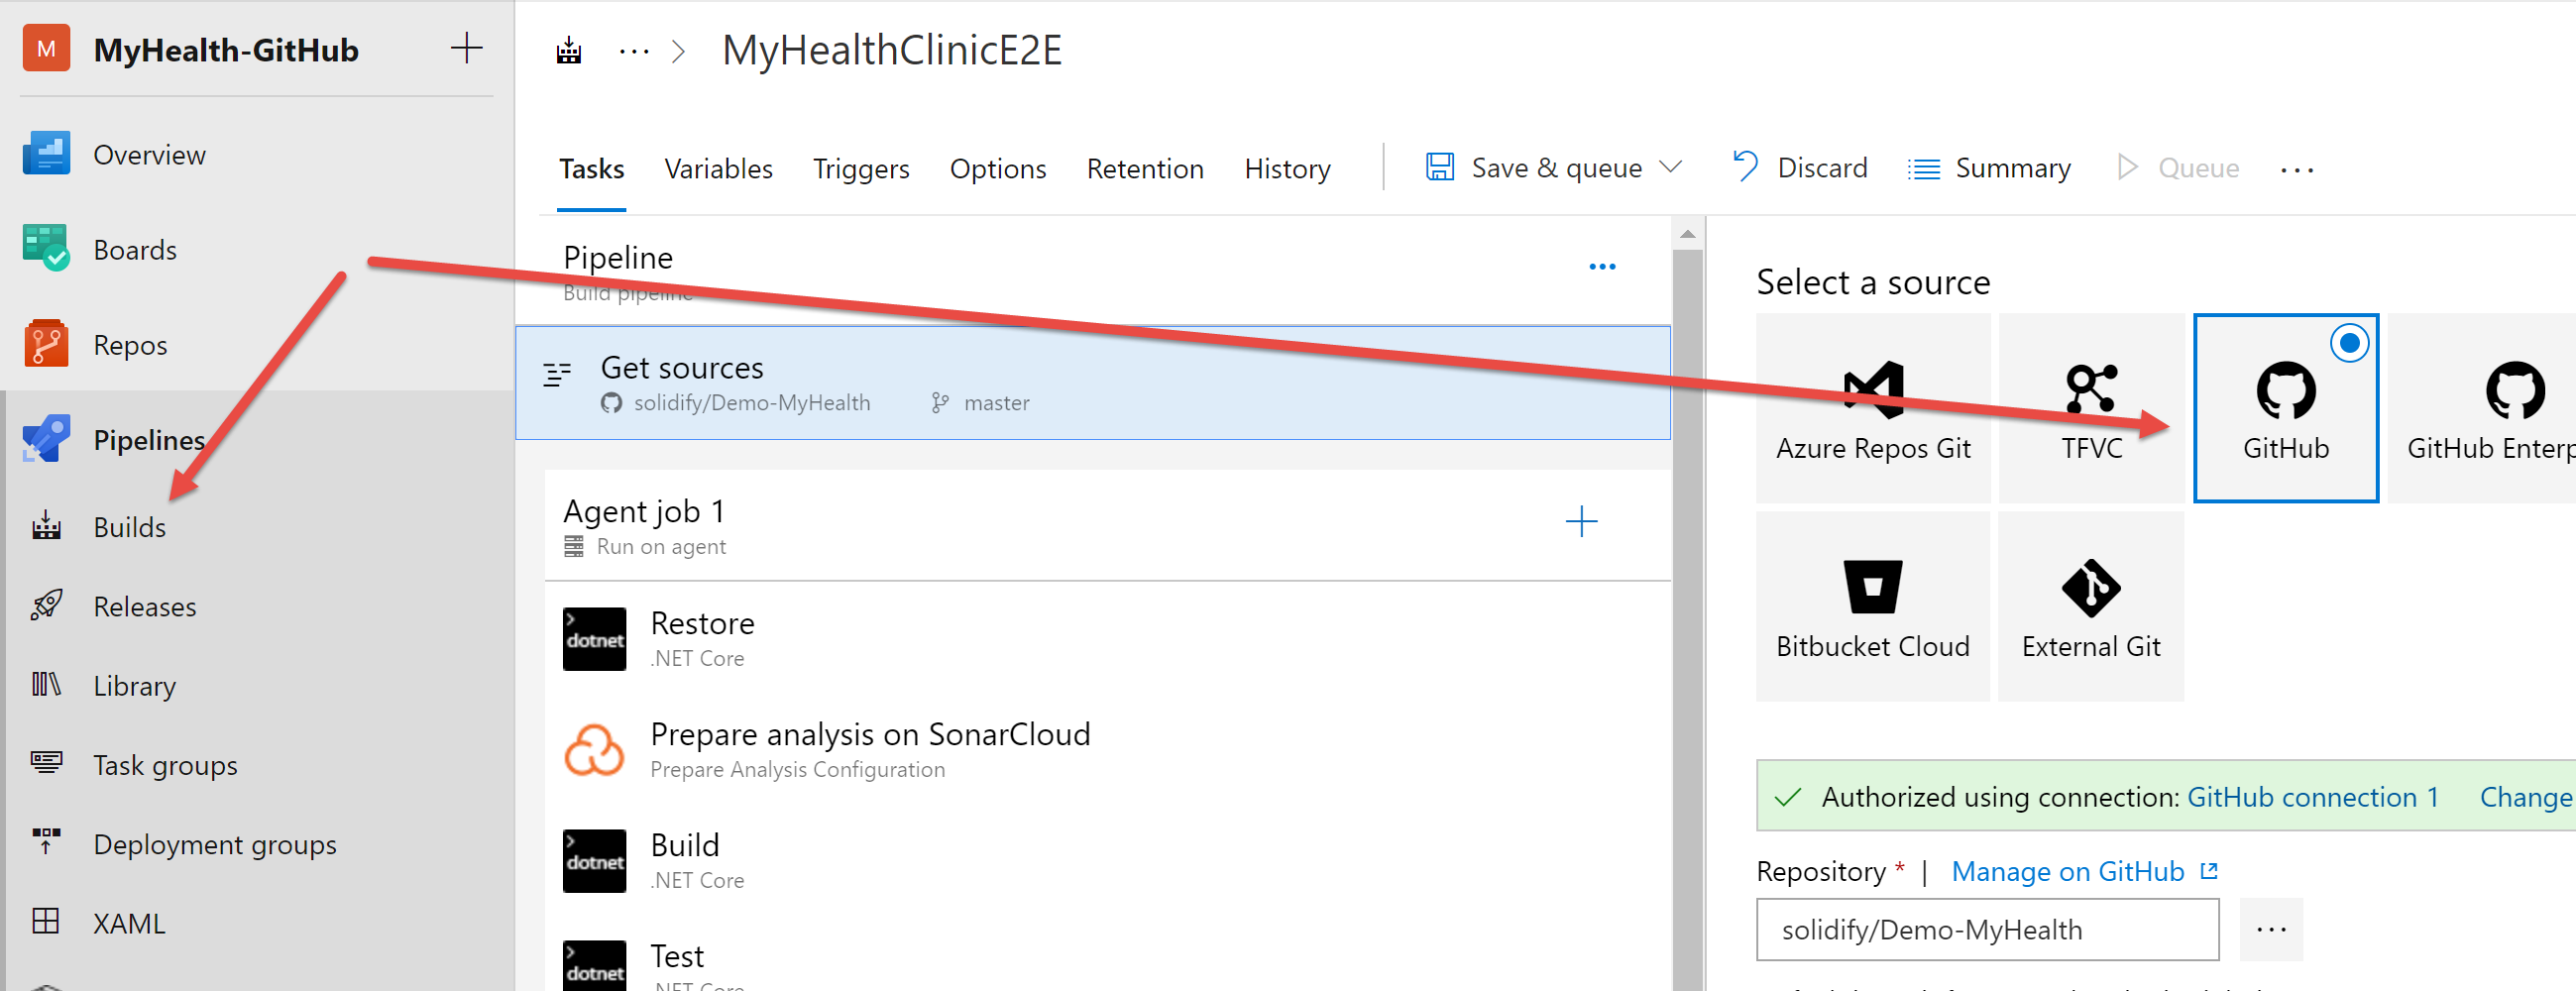The image size is (2576, 991).
Task: Click the Queue button
Action: (x=2178, y=168)
